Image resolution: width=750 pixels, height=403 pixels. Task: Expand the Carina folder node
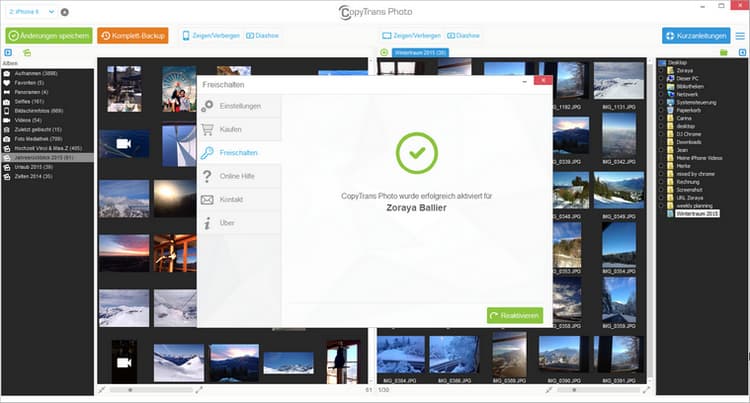coord(662,118)
